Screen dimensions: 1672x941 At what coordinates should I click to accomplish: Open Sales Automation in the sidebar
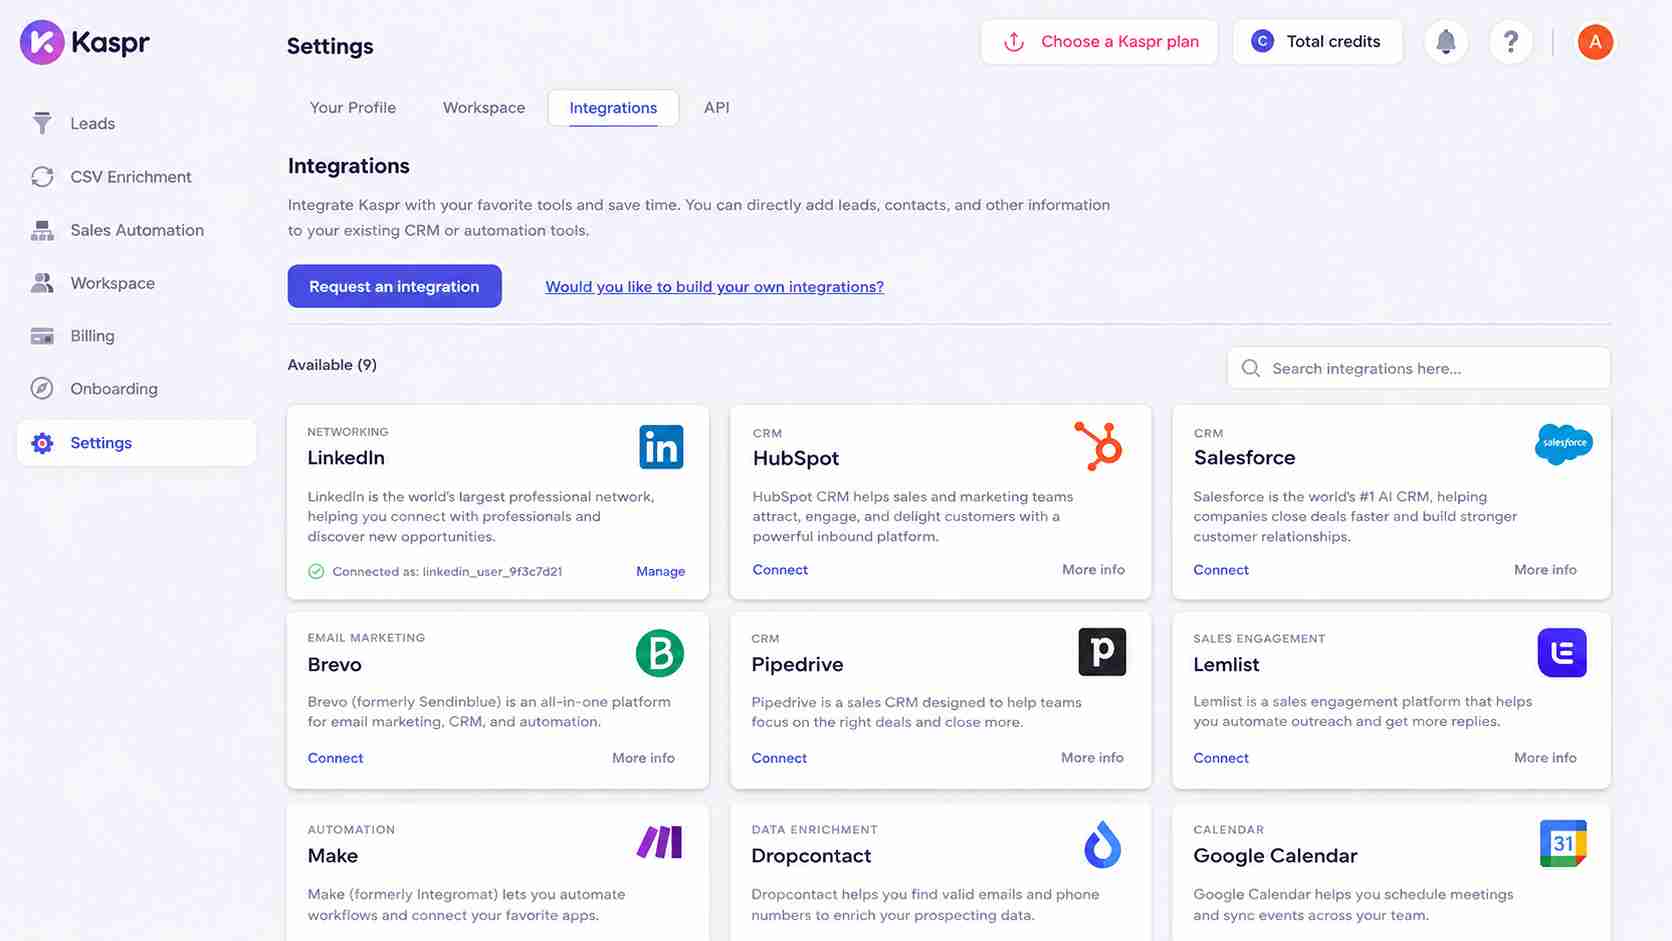(x=136, y=230)
